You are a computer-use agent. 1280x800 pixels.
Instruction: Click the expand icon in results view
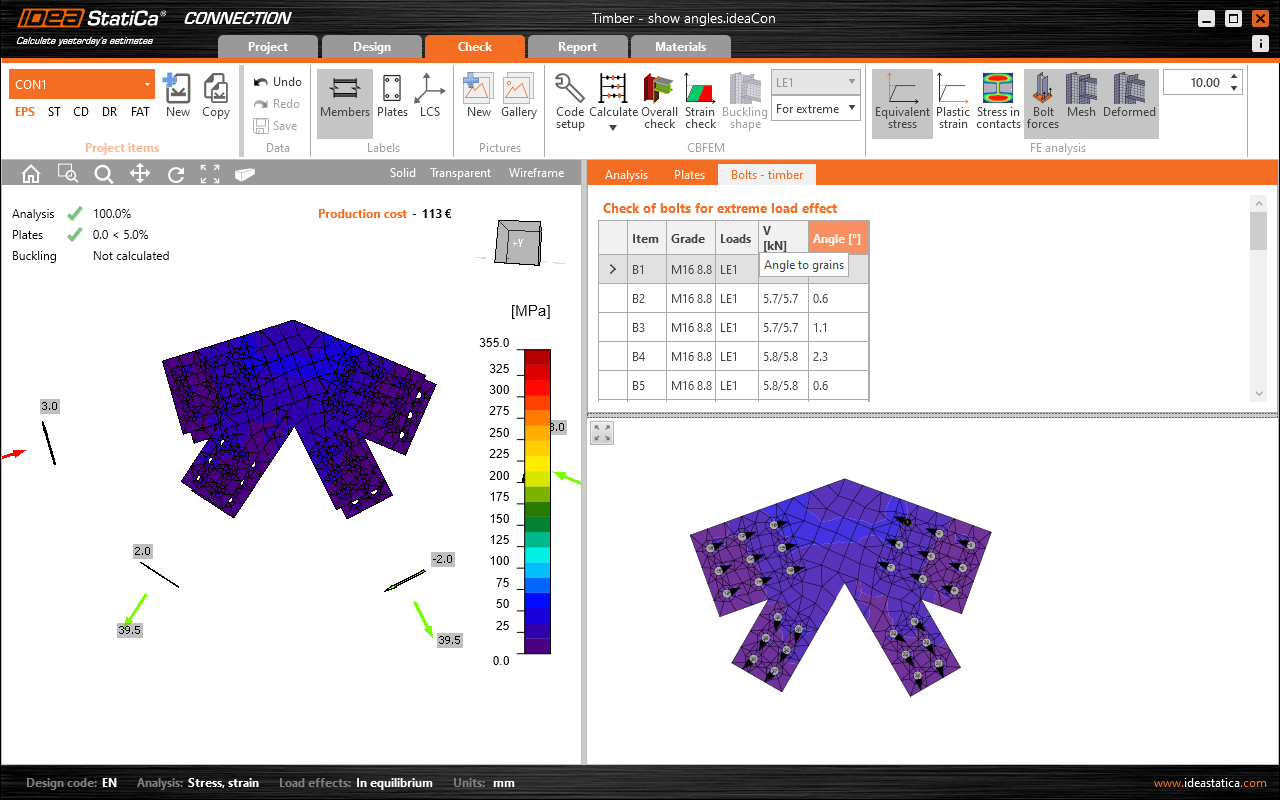pyautogui.click(x=602, y=432)
